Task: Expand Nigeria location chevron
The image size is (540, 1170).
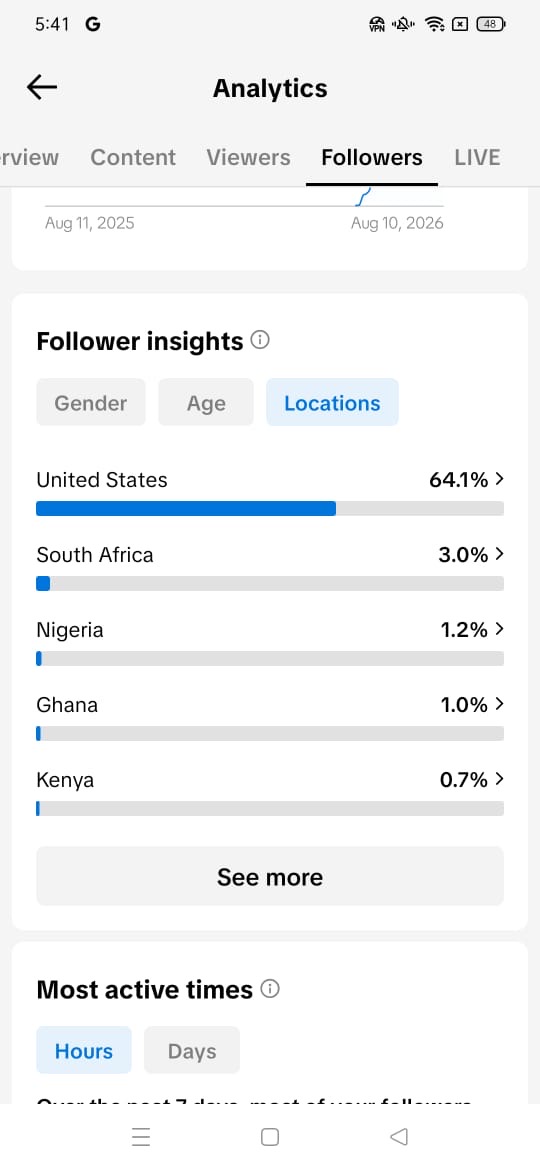Action: tap(500, 630)
